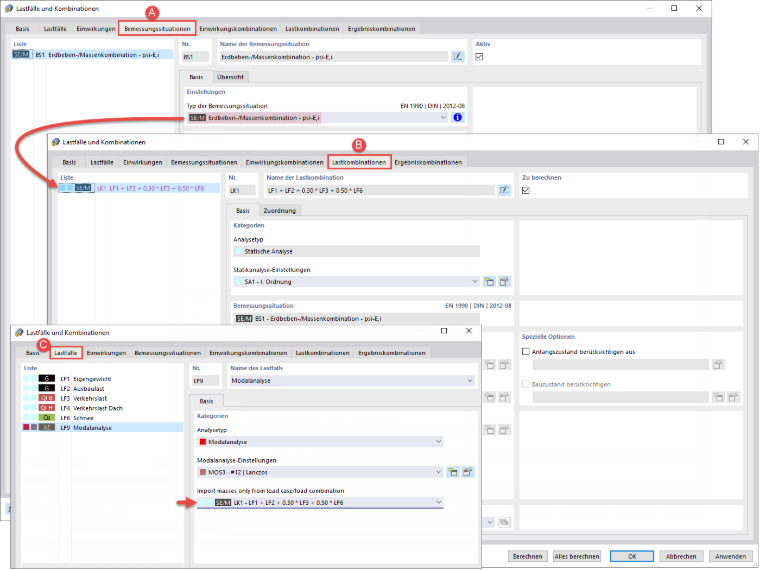This screenshot has height=570, width=760.
Task: Click red swatch in Analysetyp Modalanalyse field
Action: click(203, 442)
